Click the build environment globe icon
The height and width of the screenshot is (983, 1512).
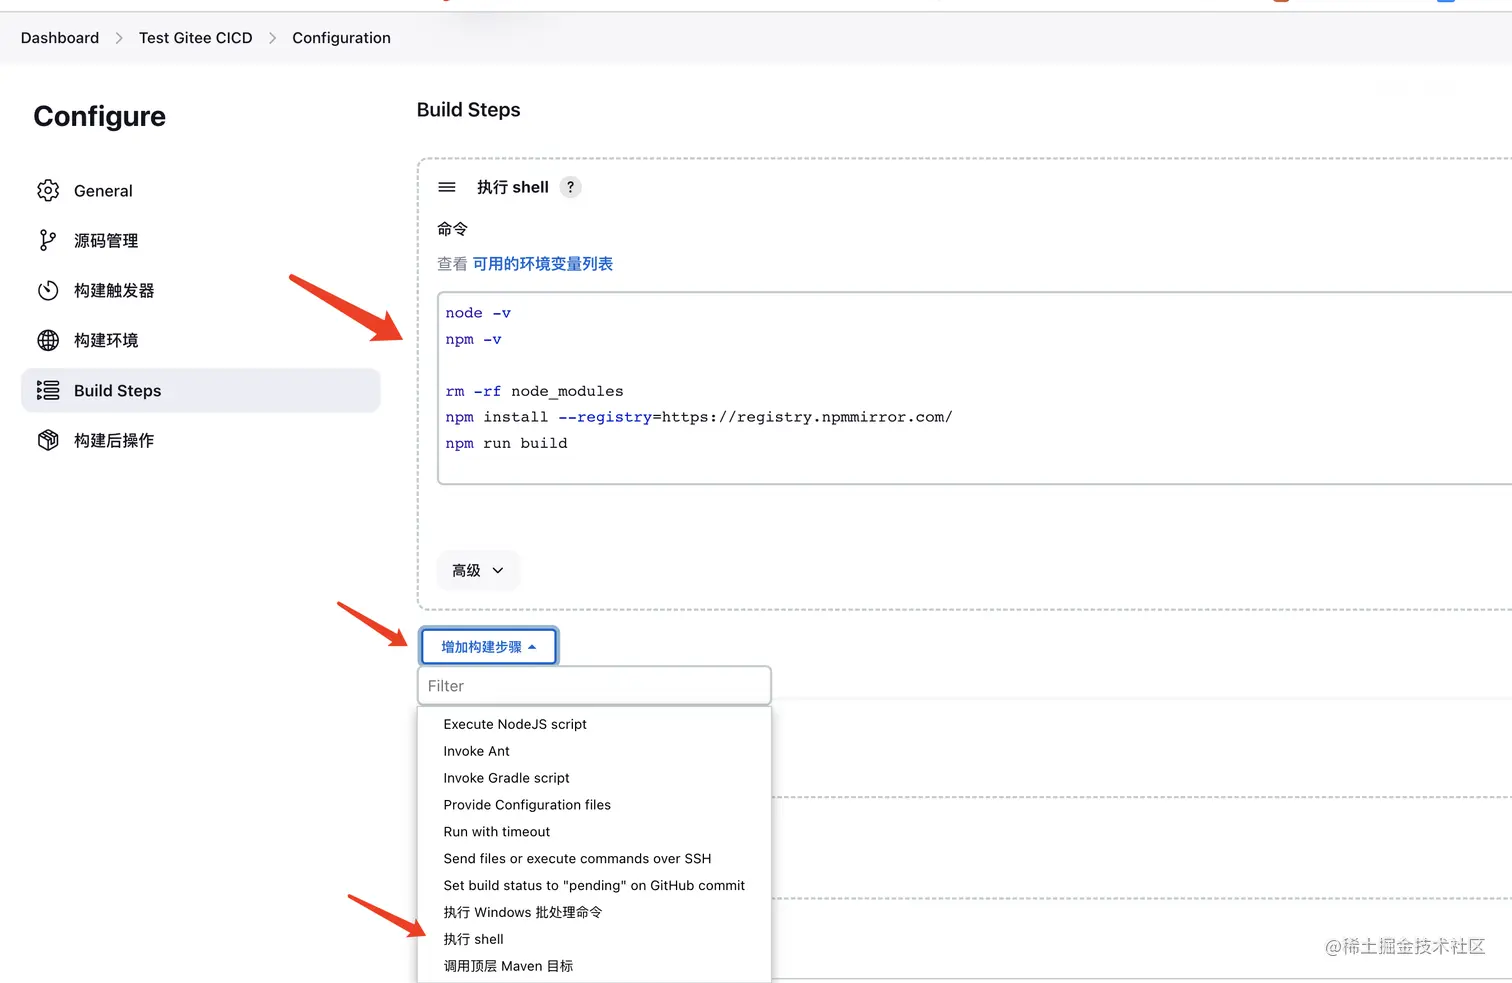pyautogui.click(x=48, y=340)
